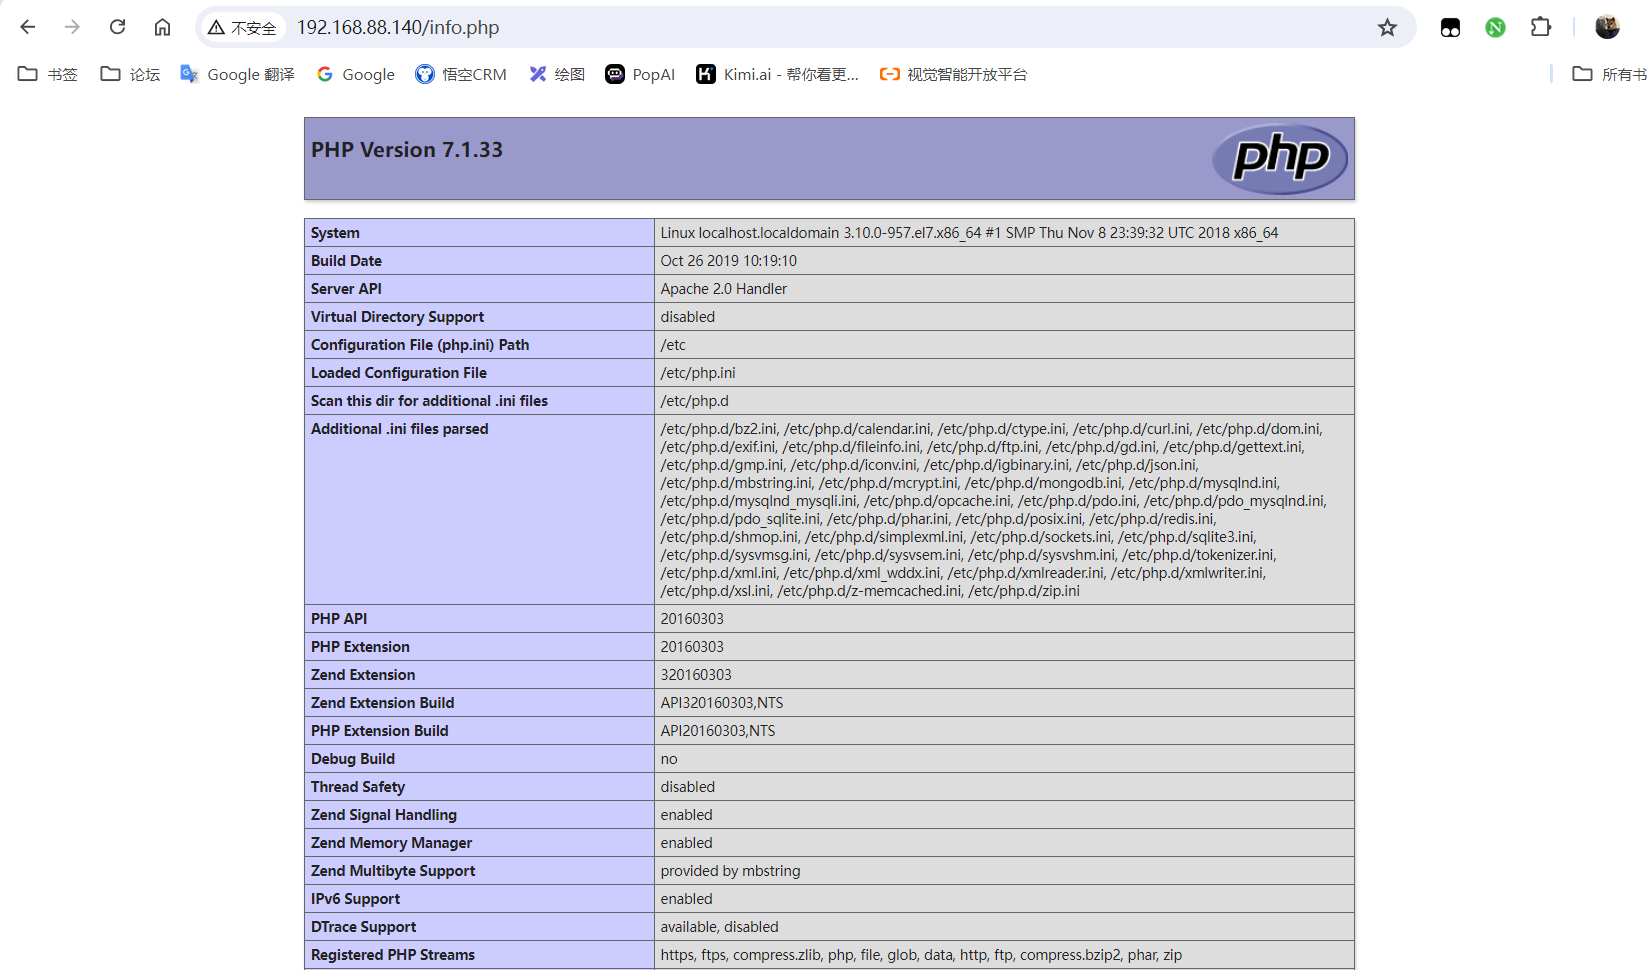Viewport: 1647px width, 970px height.
Task: Click the provided by mbstring value
Action: click(730, 871)
